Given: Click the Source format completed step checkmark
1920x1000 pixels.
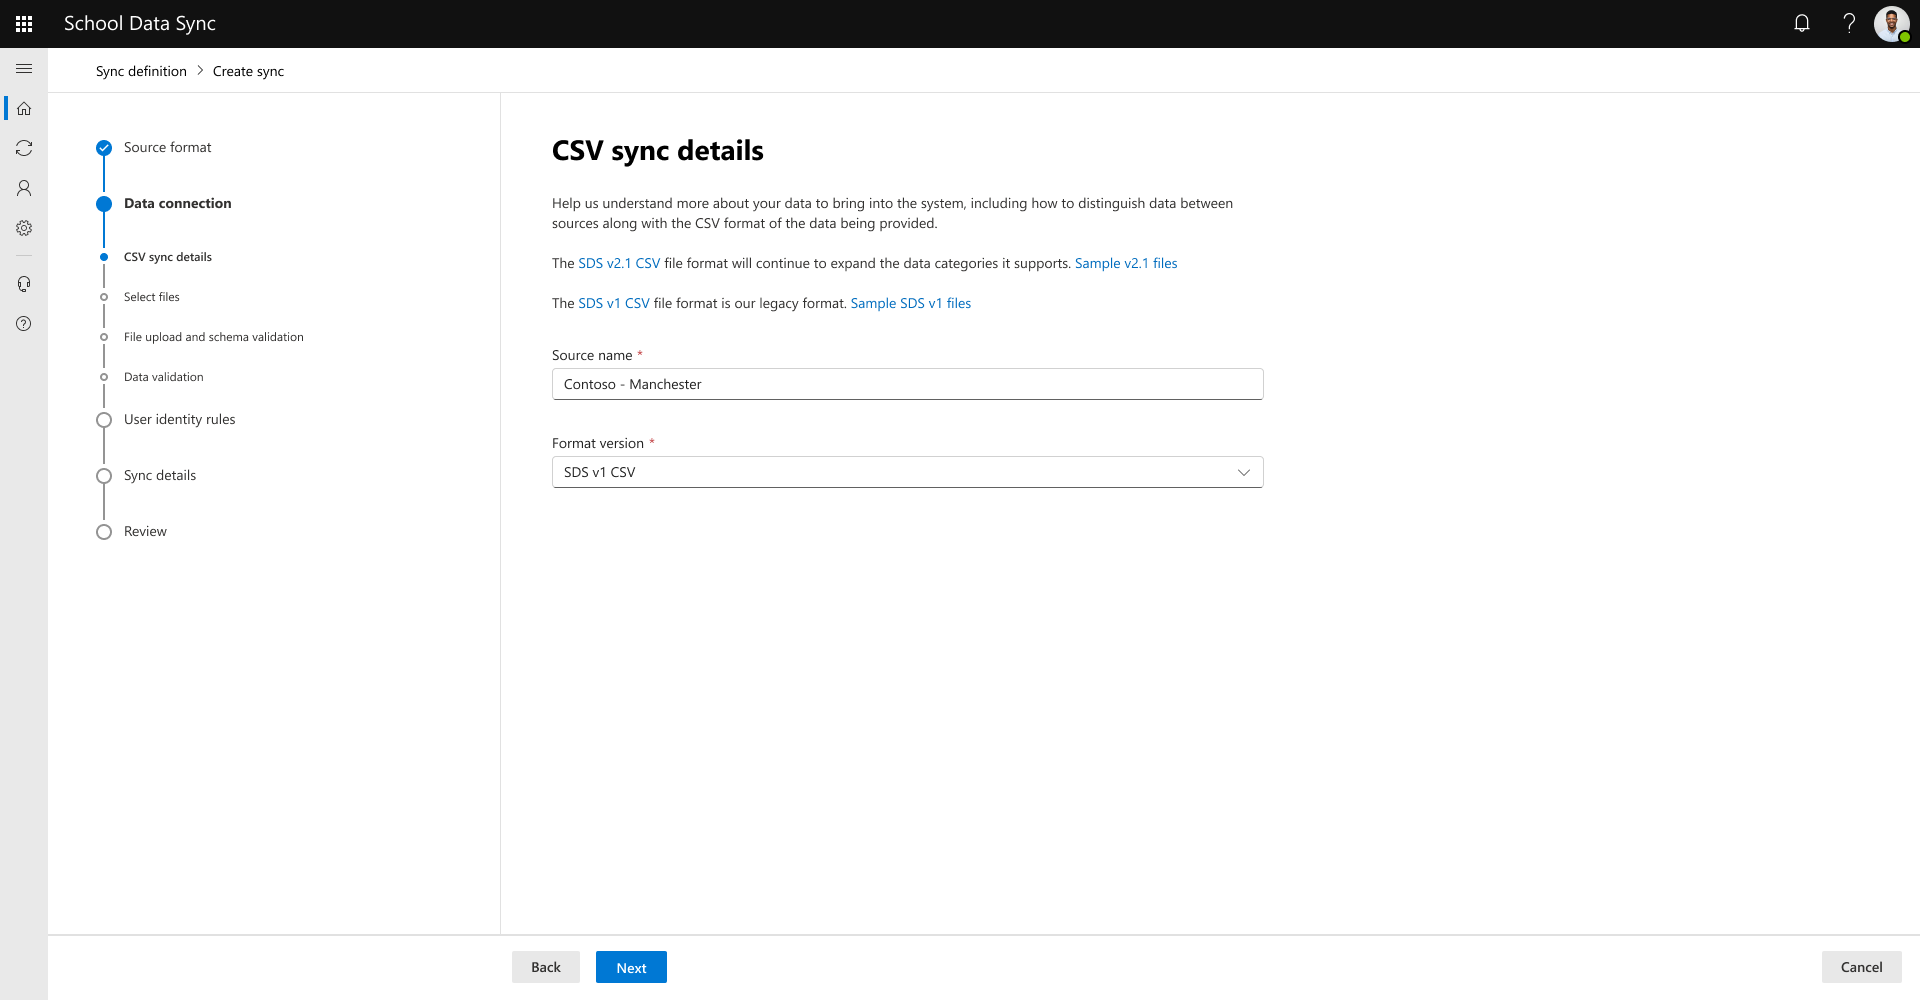Looking at the screenshot, I should [104, 148].
